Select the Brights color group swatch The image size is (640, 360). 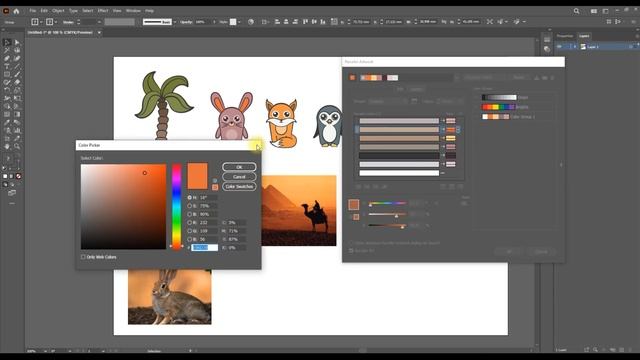[x=498, y=107]
